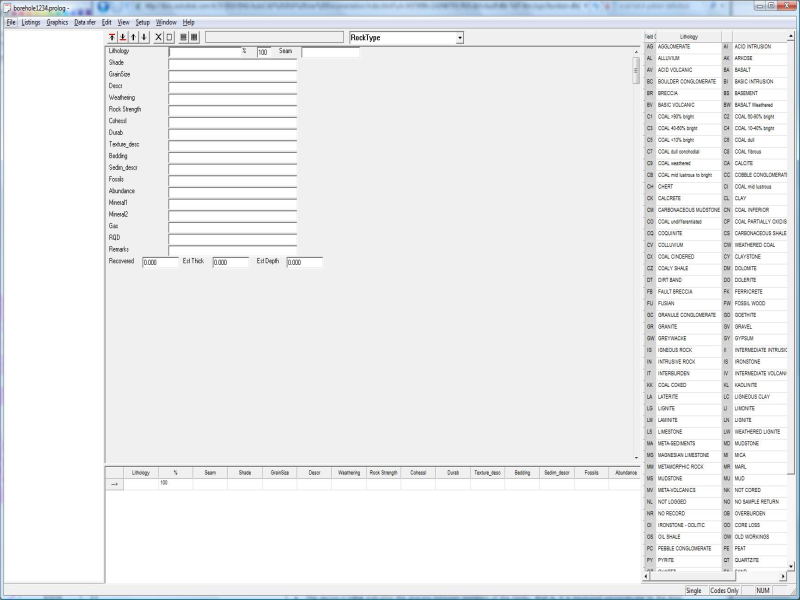Click the Lithology header in the code list
Image resolution: width=800 pixels, height=600 pixels.
[689, 36]
